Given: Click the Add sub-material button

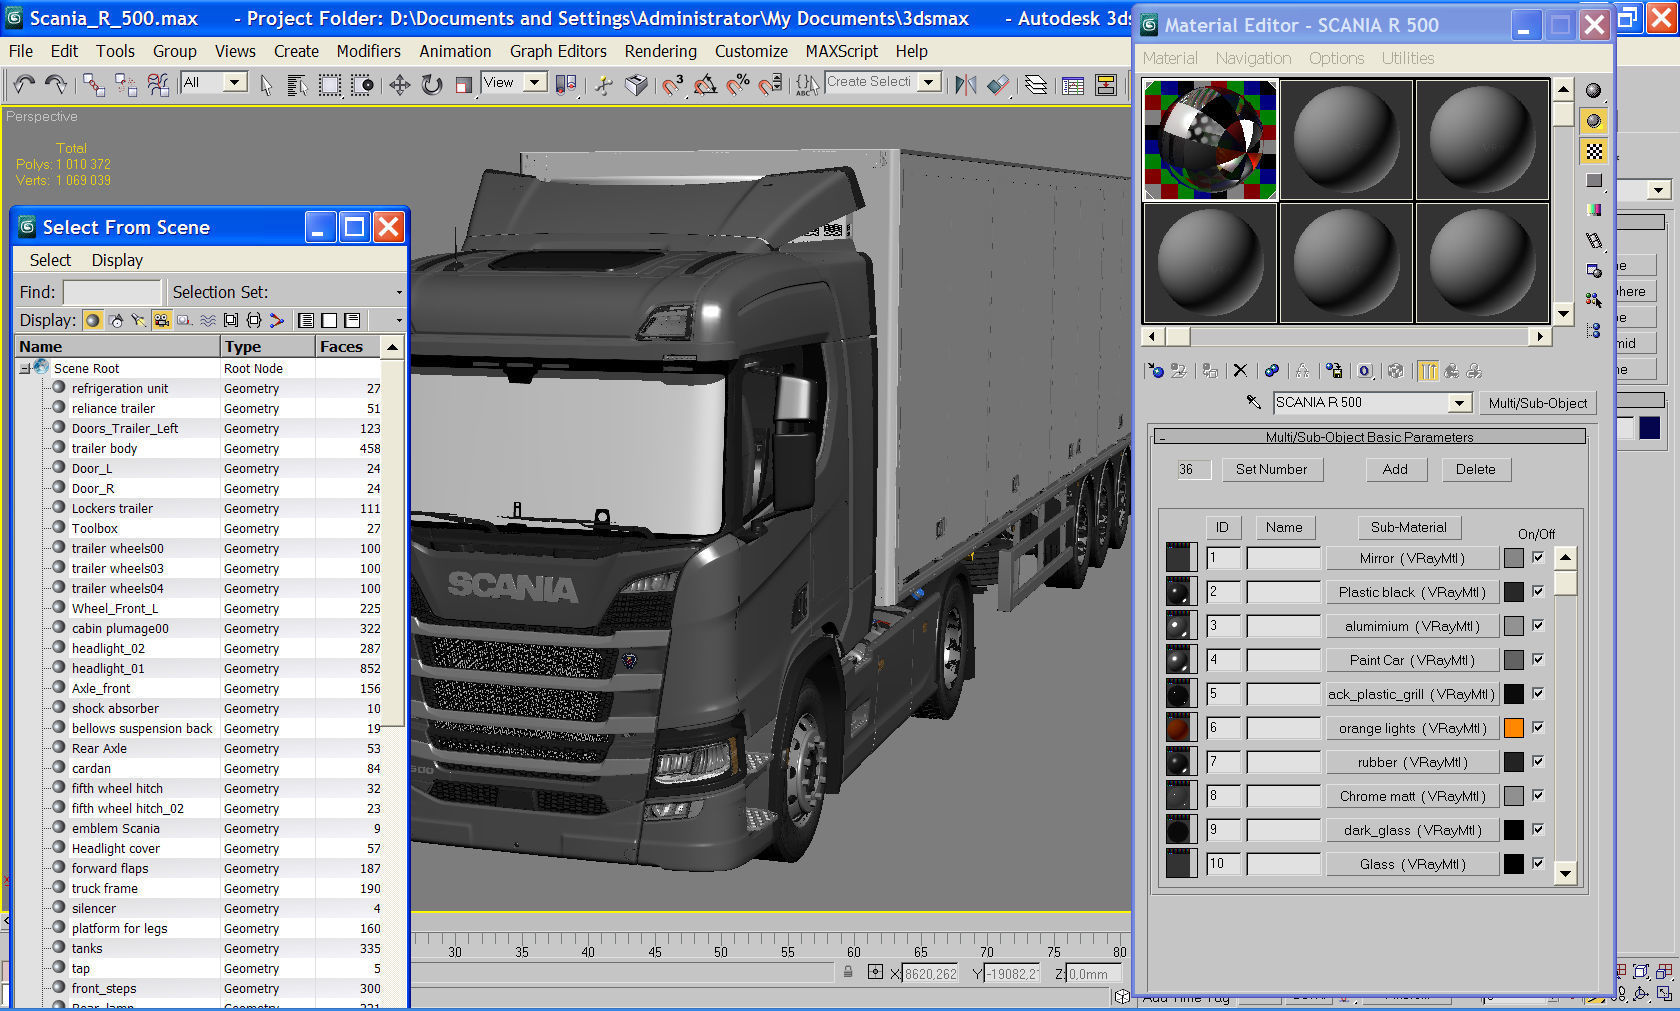Looking at the screenshot, I should 1395,469.
